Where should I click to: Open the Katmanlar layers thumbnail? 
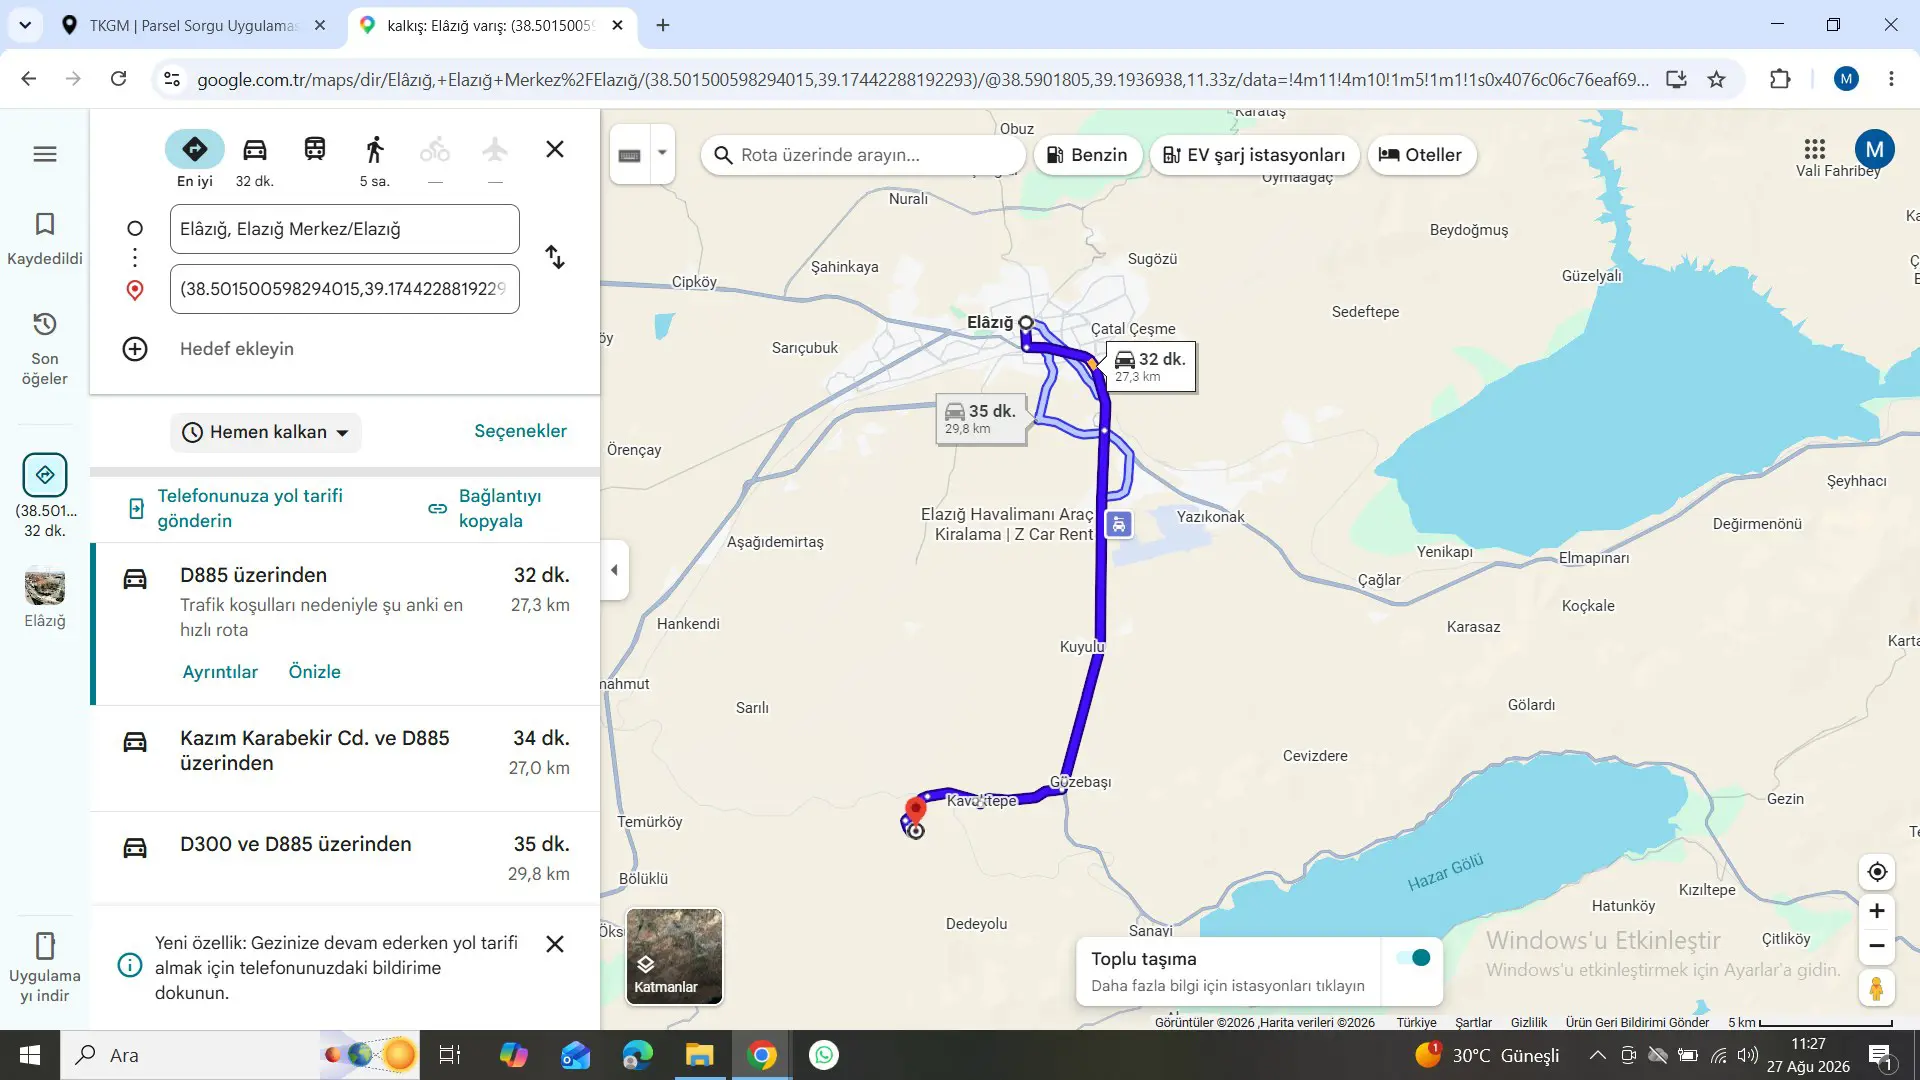674,956
